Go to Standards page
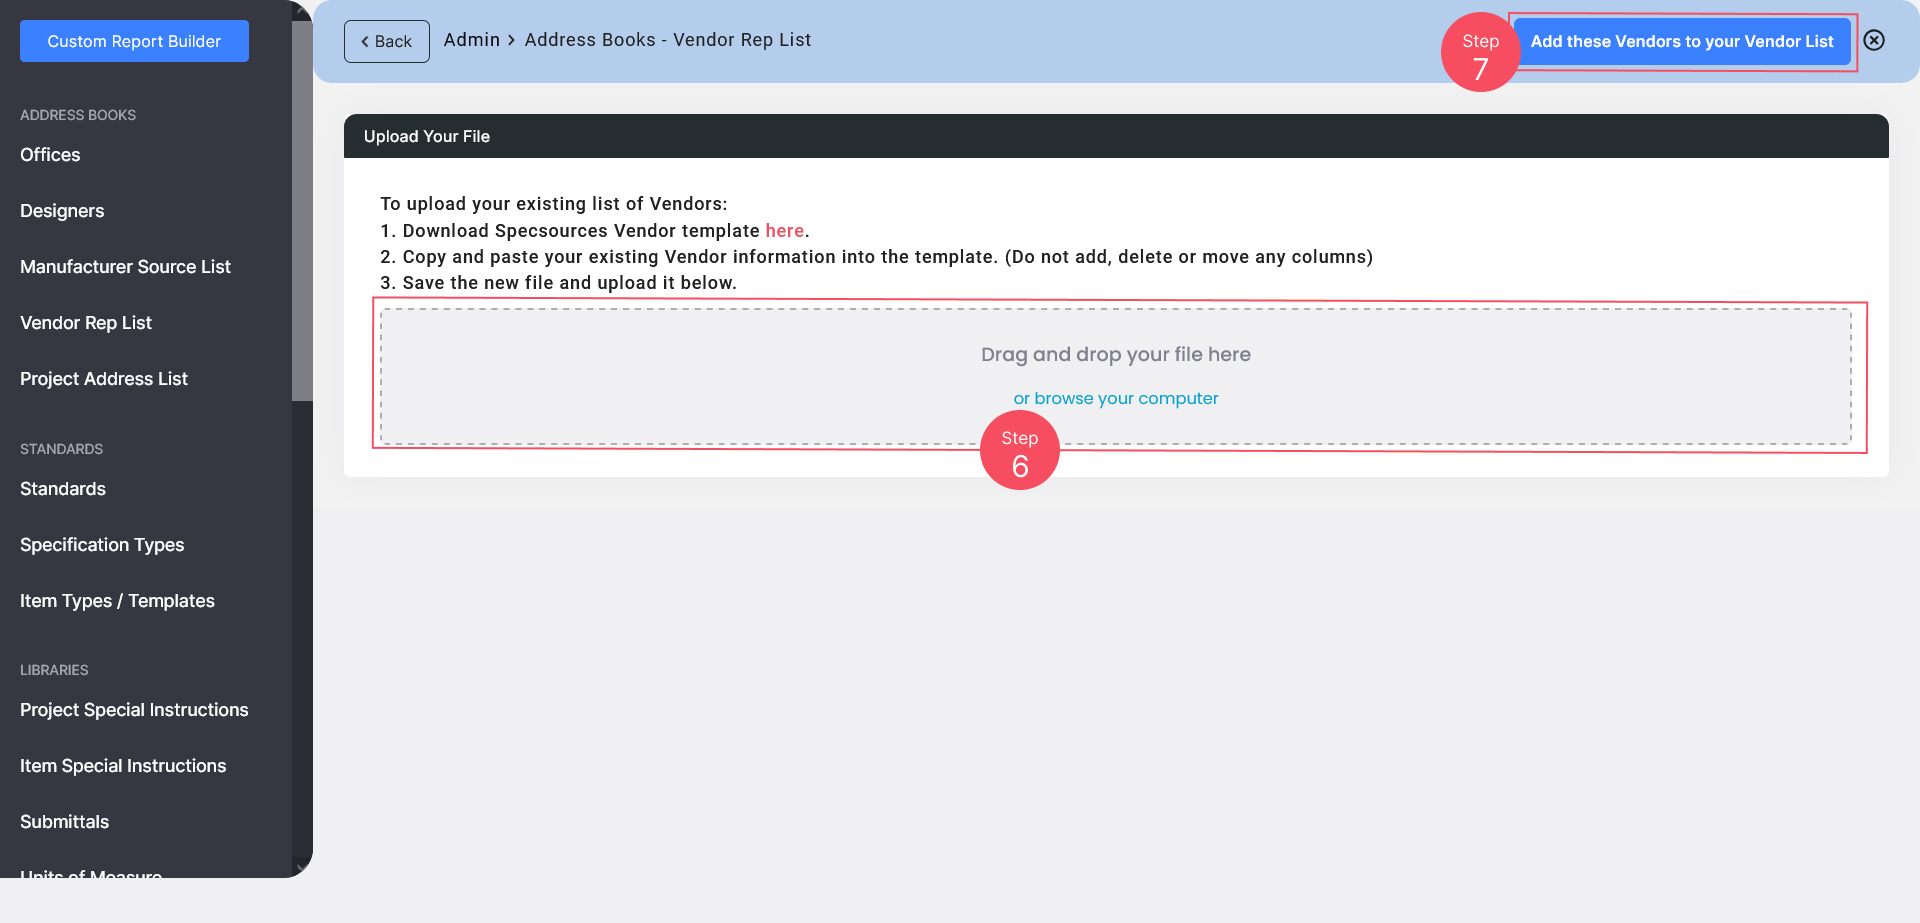Screen dimensions: 1920x923 tap(63, 489)
